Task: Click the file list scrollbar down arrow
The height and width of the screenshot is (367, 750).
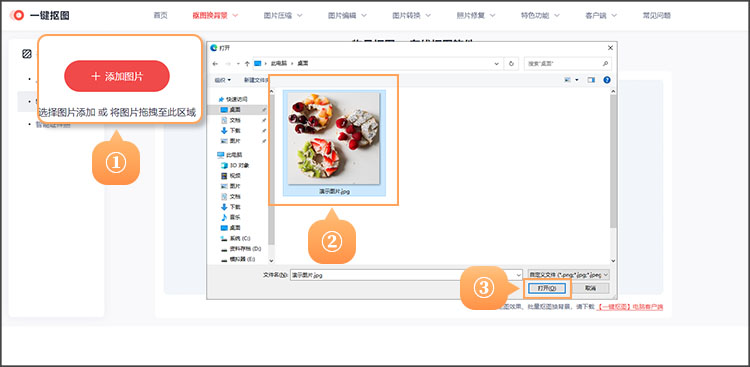Action: click(613, 261)
